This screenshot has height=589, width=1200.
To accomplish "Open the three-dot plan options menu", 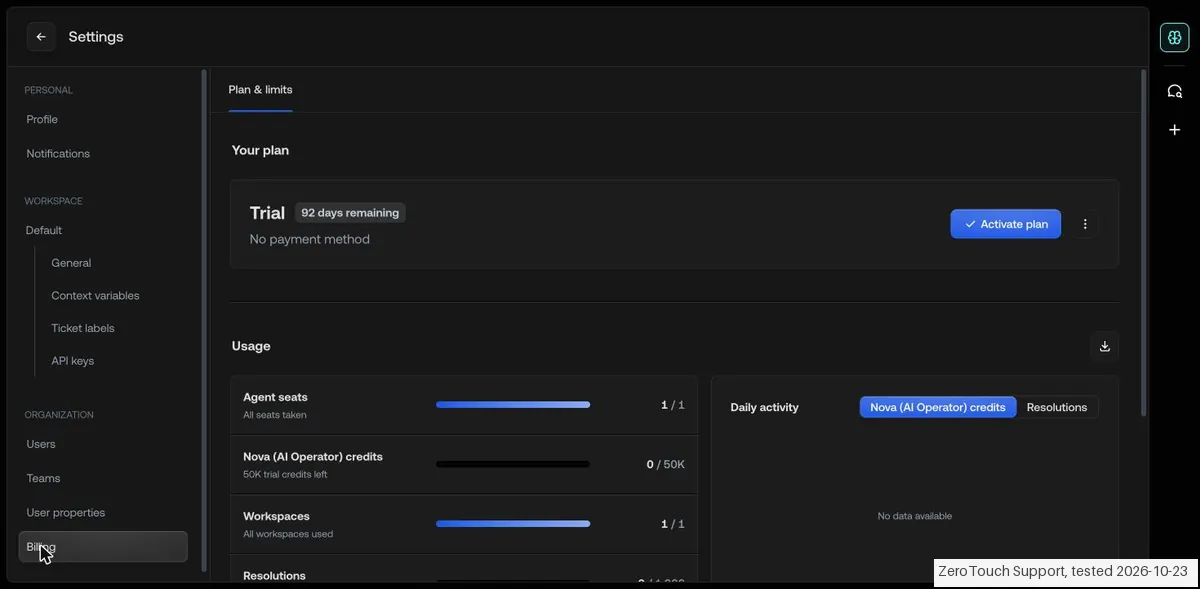I will [1085, 224].
